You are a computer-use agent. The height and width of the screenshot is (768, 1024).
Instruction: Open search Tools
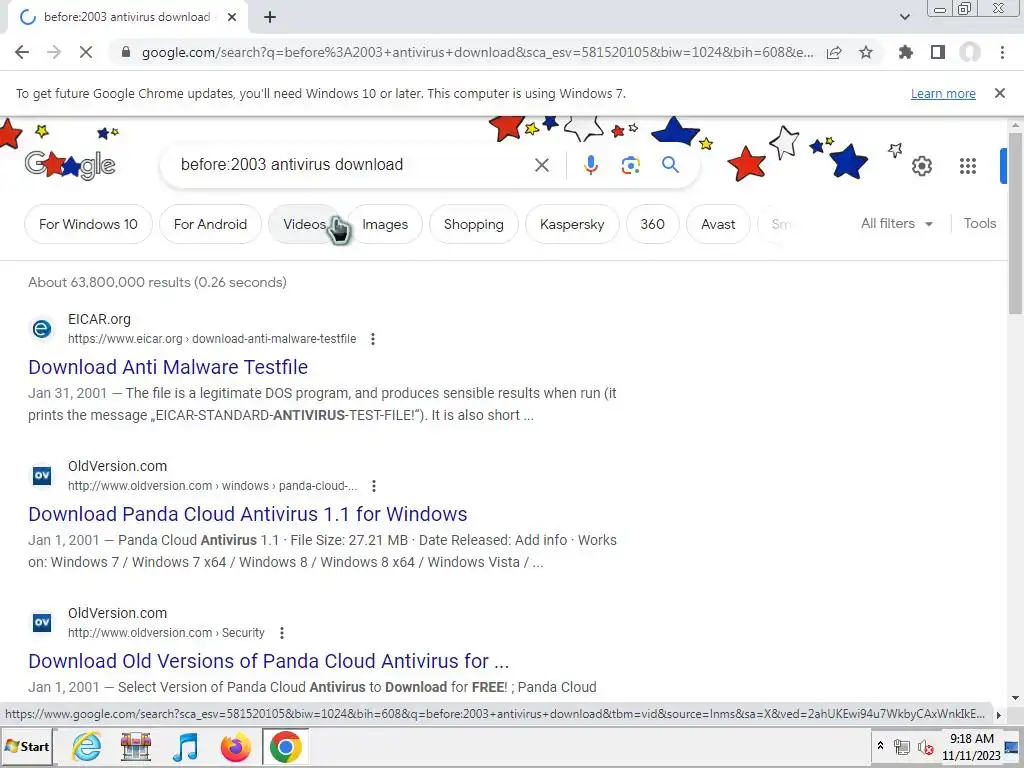click(x=980, y=223)
